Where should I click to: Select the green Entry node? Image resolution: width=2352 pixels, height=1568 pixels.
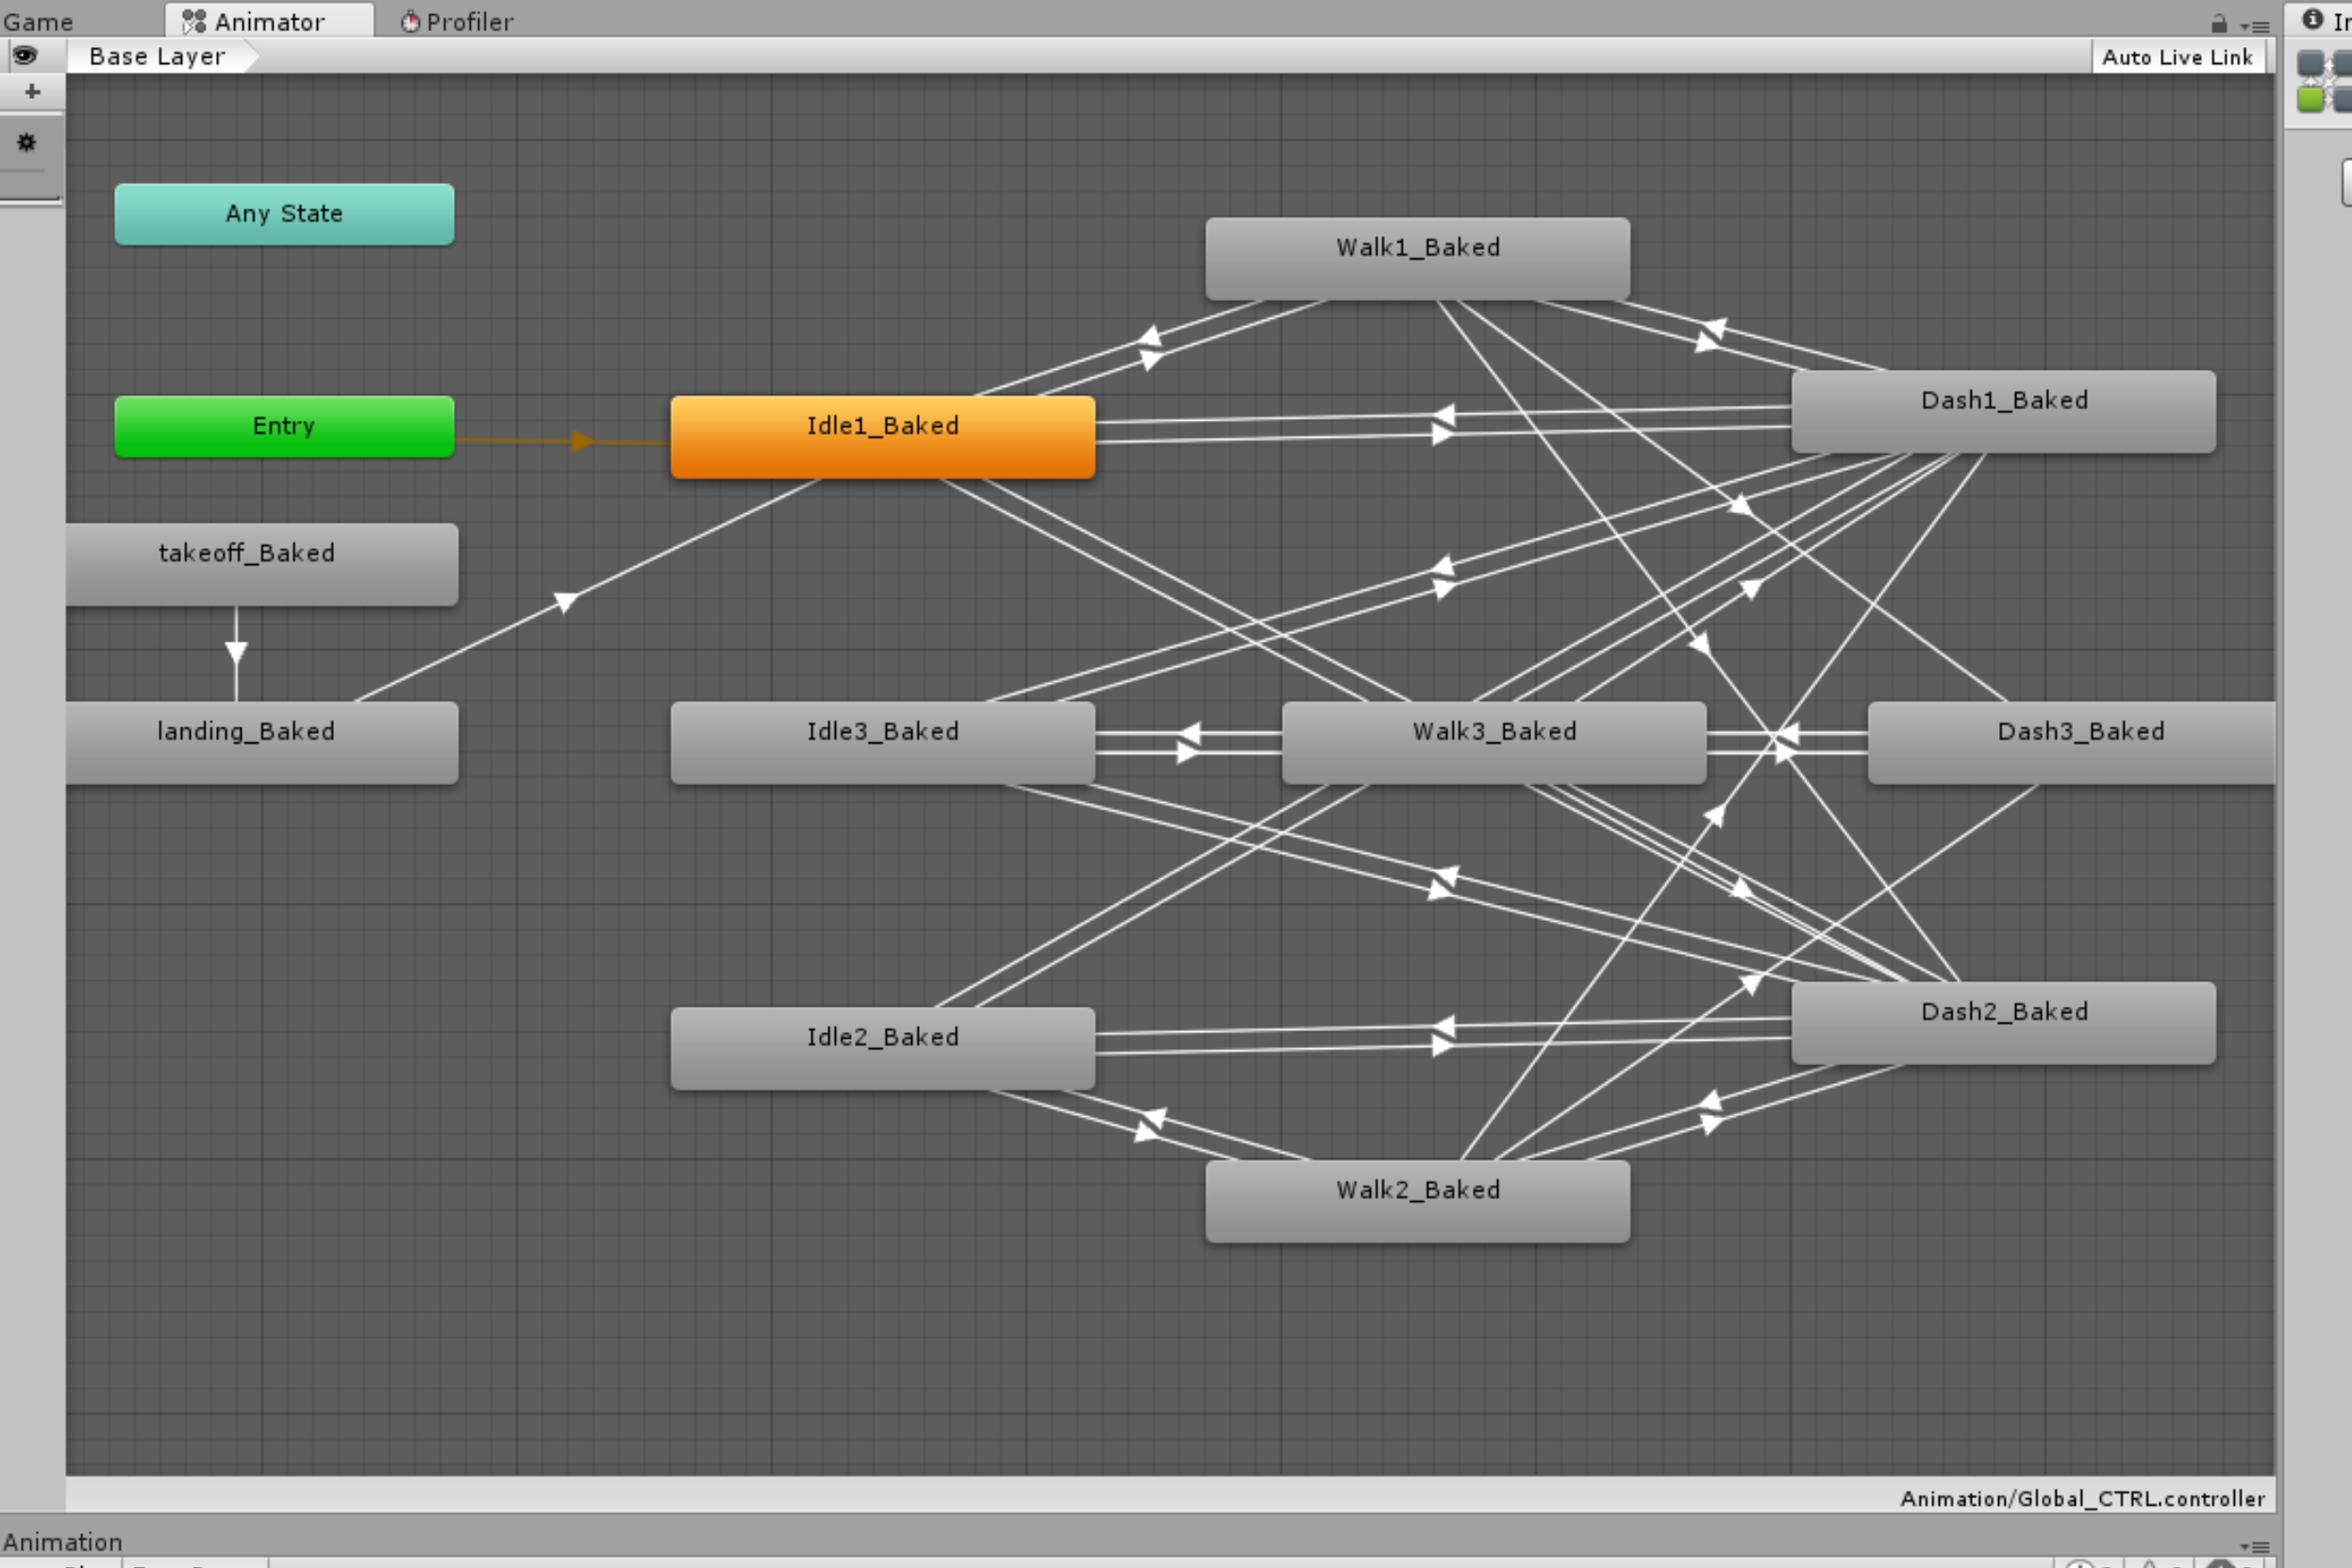284,427
